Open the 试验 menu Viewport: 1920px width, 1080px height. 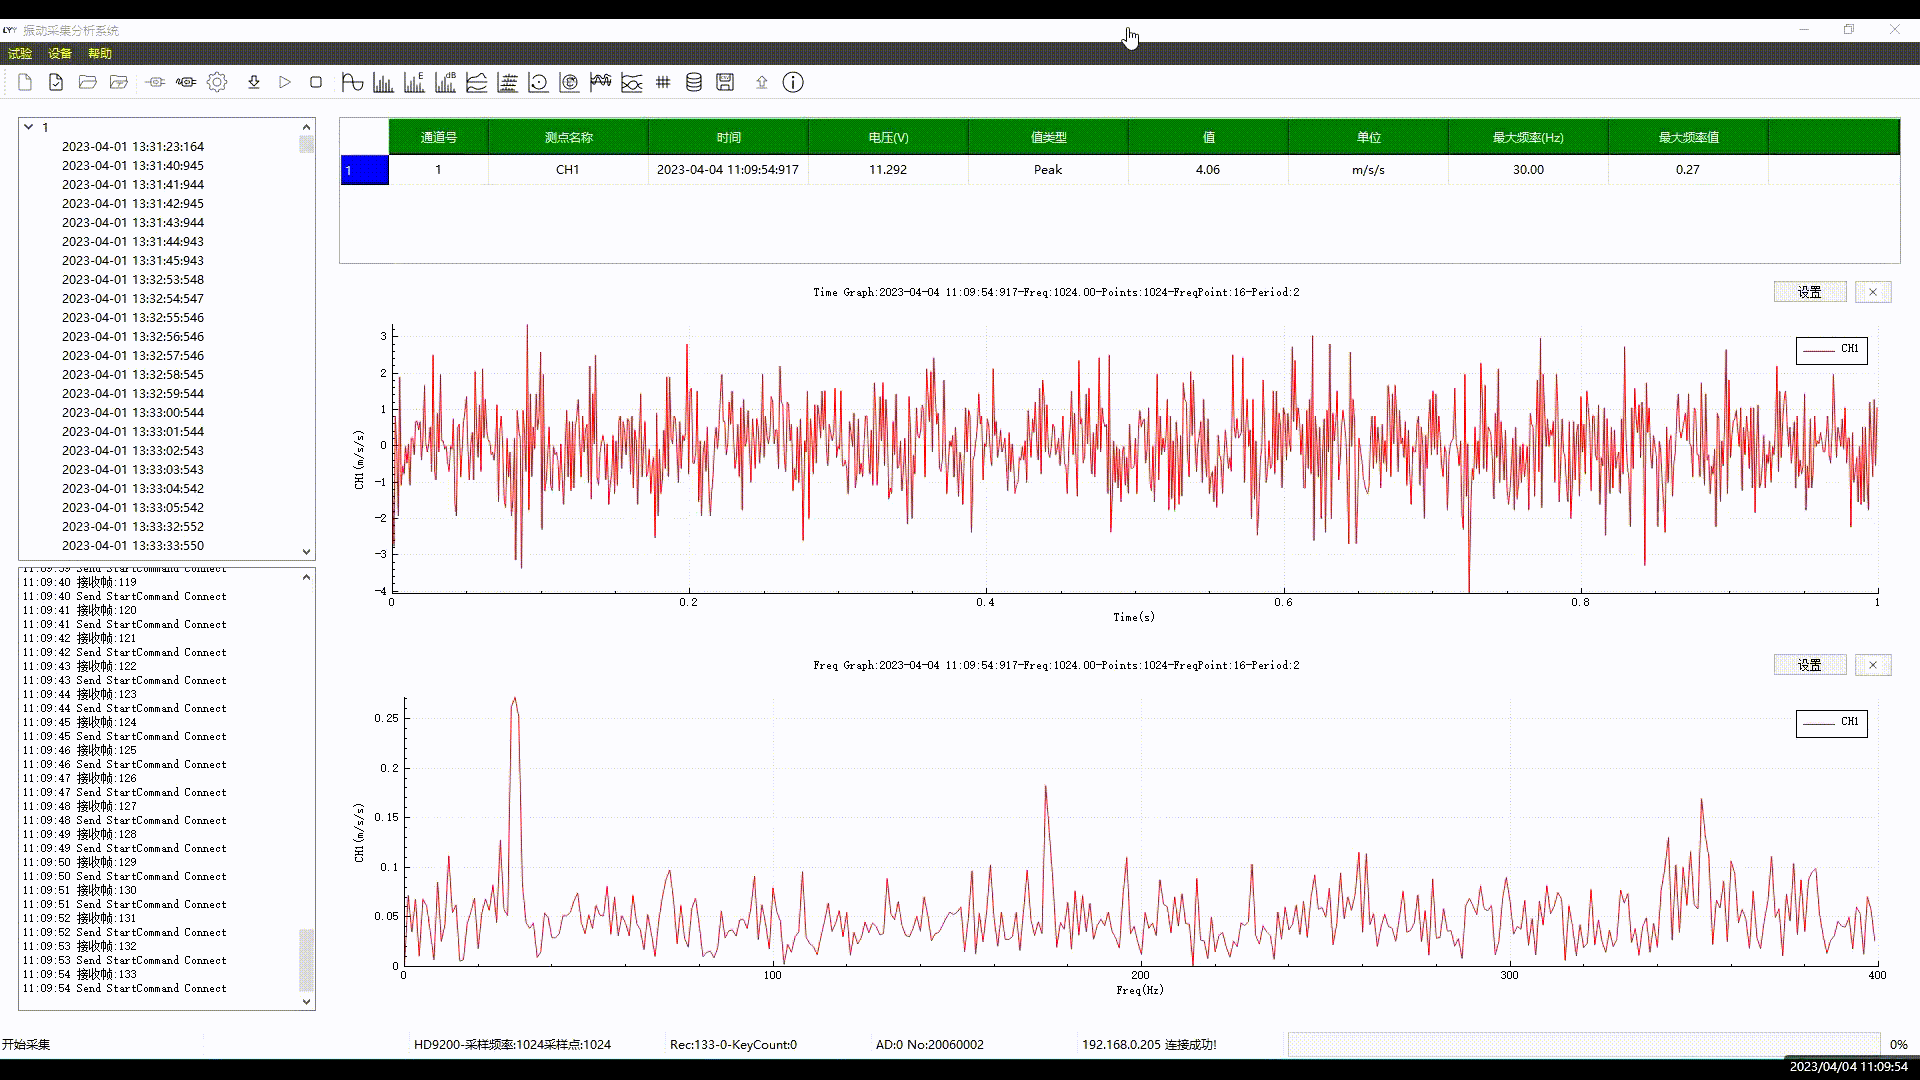20,54
